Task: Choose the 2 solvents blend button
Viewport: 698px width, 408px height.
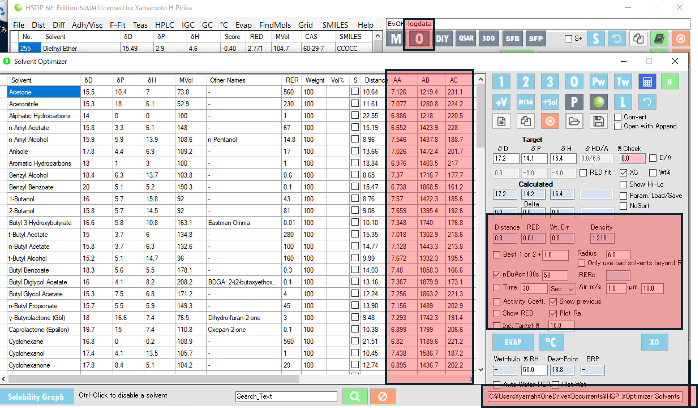Action: pyautogui.click(x=525, y=81)
